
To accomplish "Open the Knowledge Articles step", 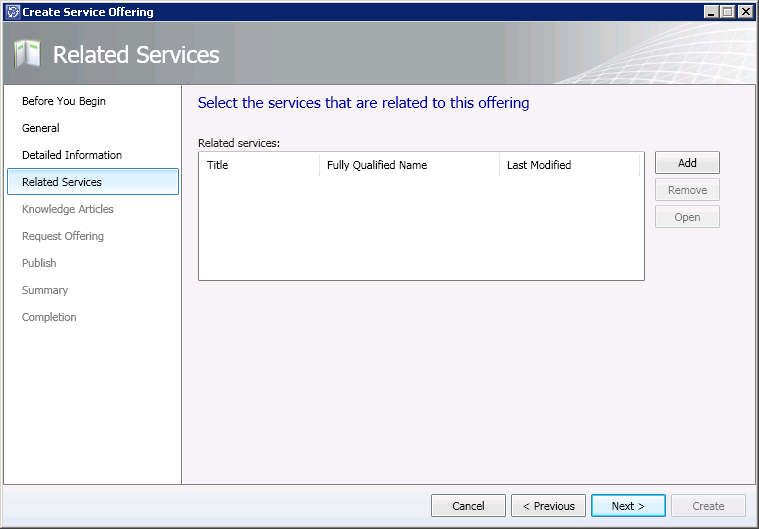I will [x=68, y=209].
